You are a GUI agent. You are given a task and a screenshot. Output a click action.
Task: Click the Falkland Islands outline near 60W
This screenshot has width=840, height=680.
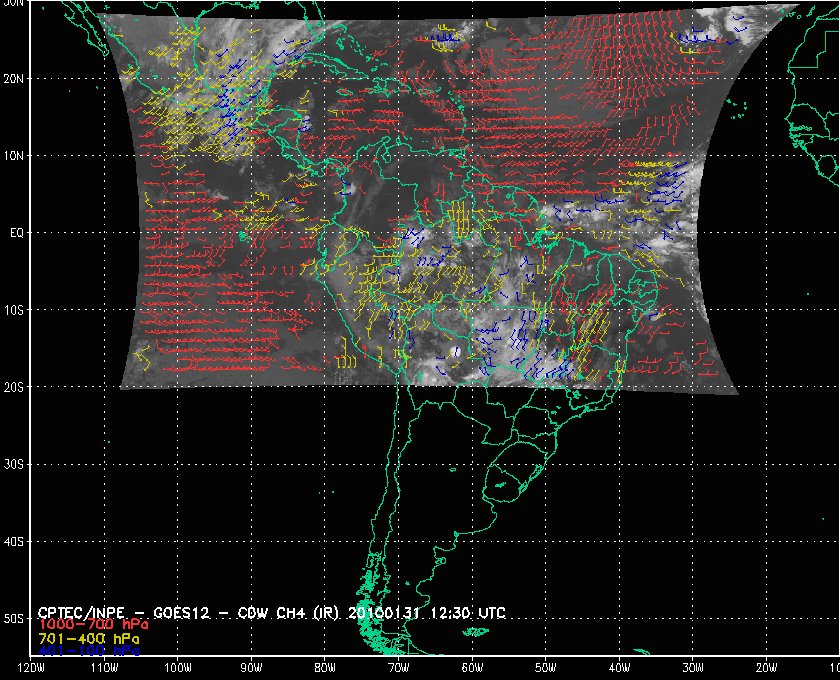478,632
